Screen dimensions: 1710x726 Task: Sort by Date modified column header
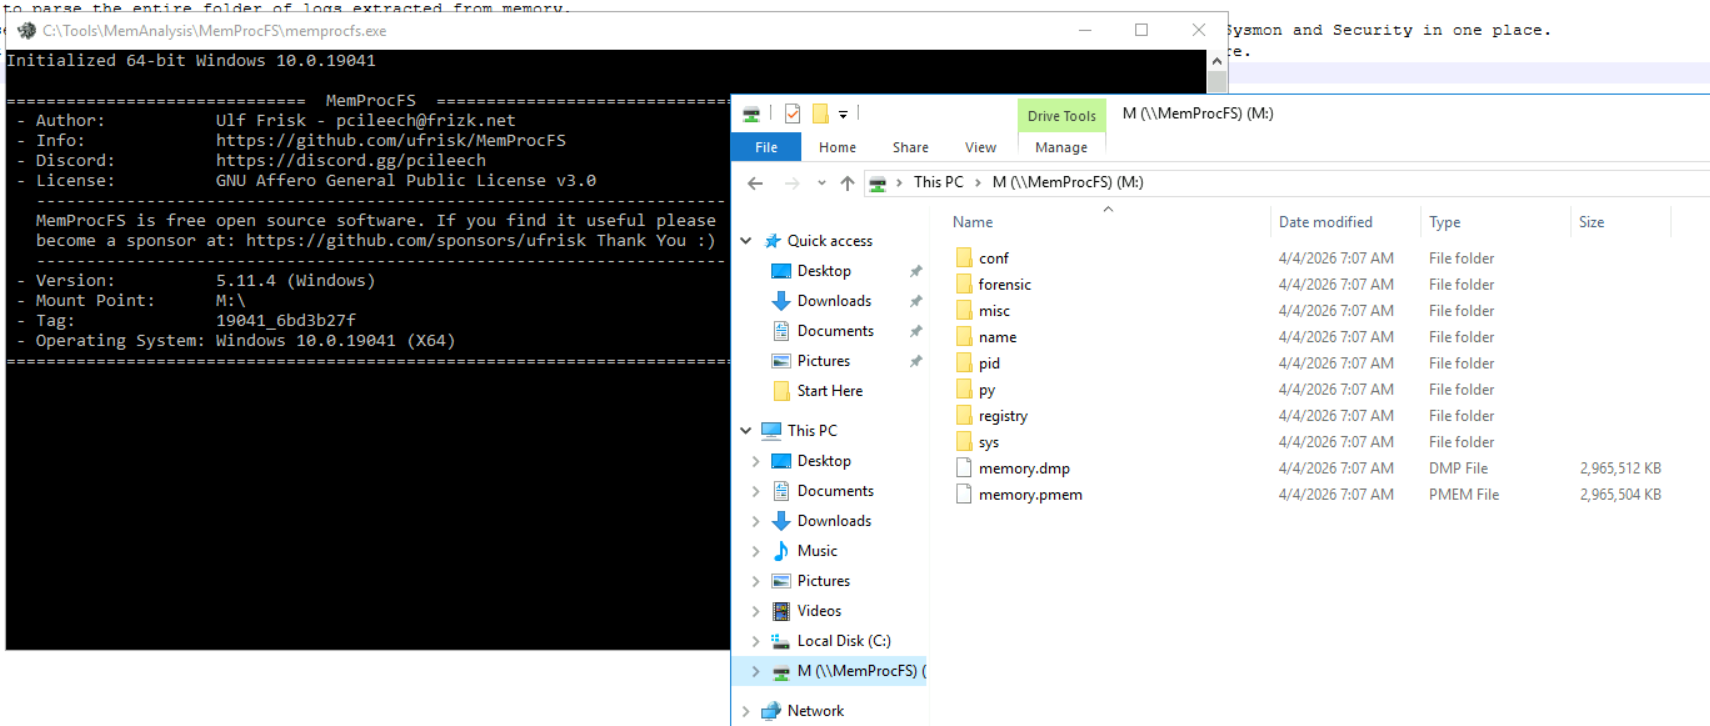pyautogui.click(x=1325, y=222)
